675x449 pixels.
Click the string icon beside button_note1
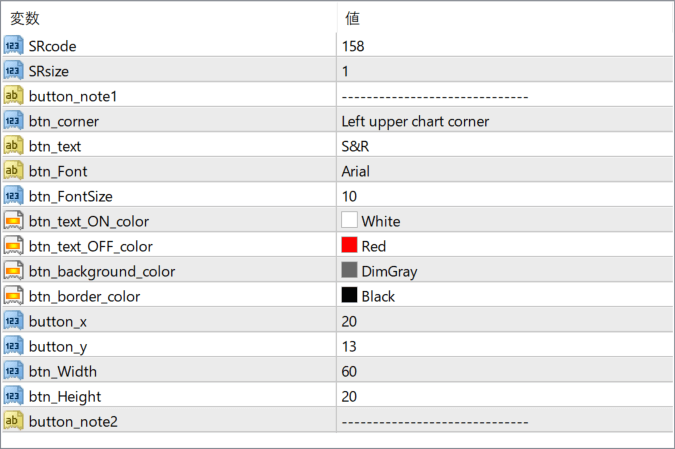point(13,96)
